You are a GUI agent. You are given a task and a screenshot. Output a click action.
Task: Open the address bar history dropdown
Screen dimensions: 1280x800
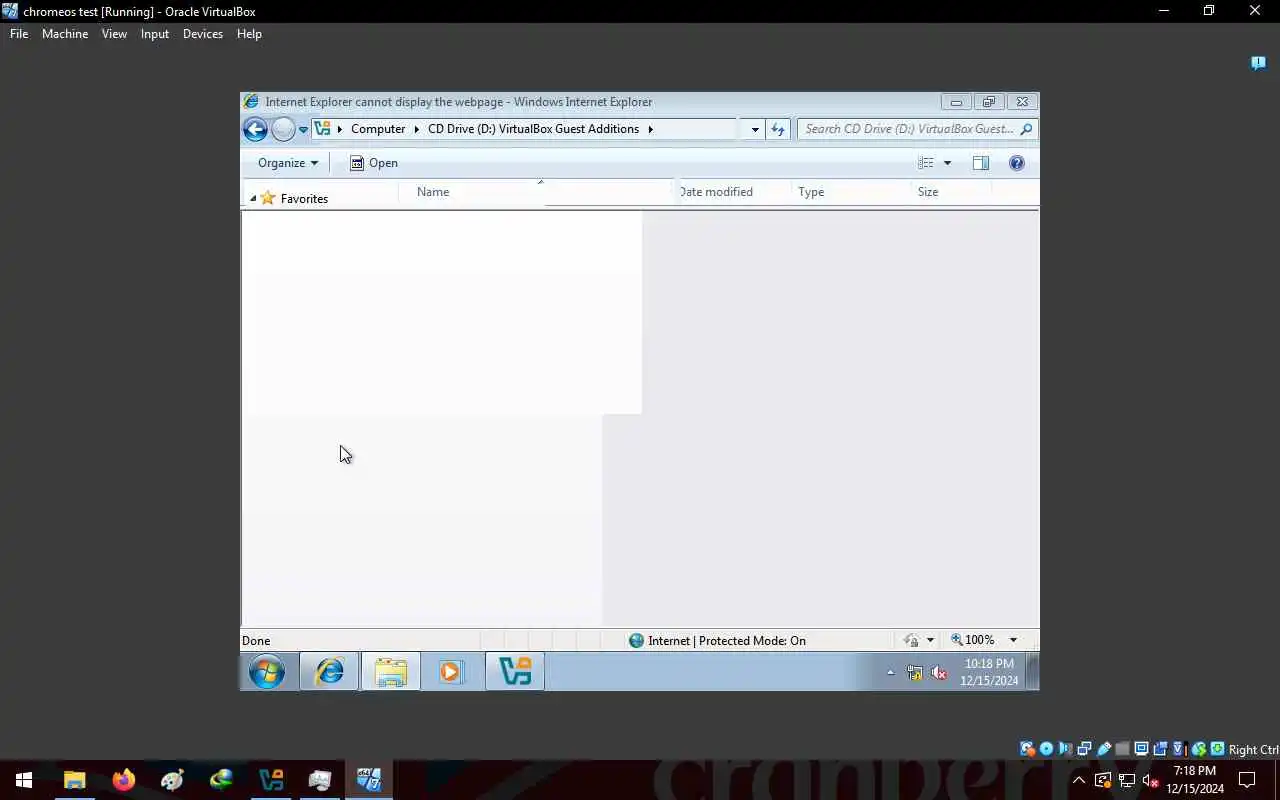click(x=755, y=129)
